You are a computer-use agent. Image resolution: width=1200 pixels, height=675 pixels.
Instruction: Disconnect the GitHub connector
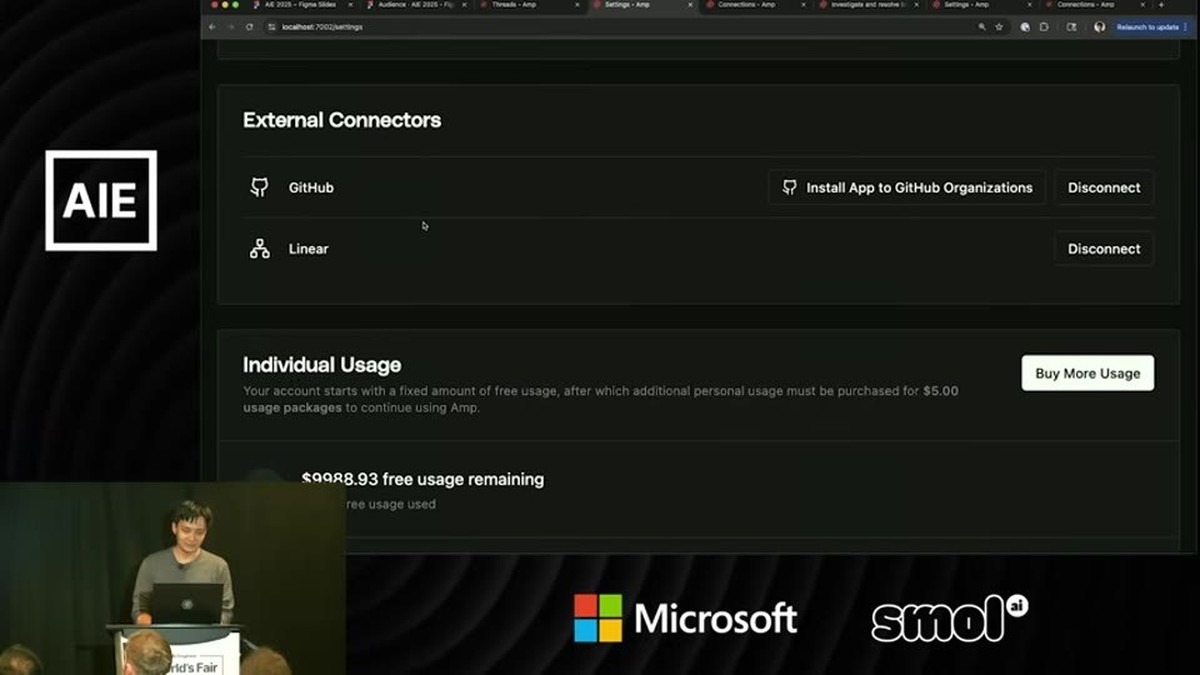(1104, 187)
